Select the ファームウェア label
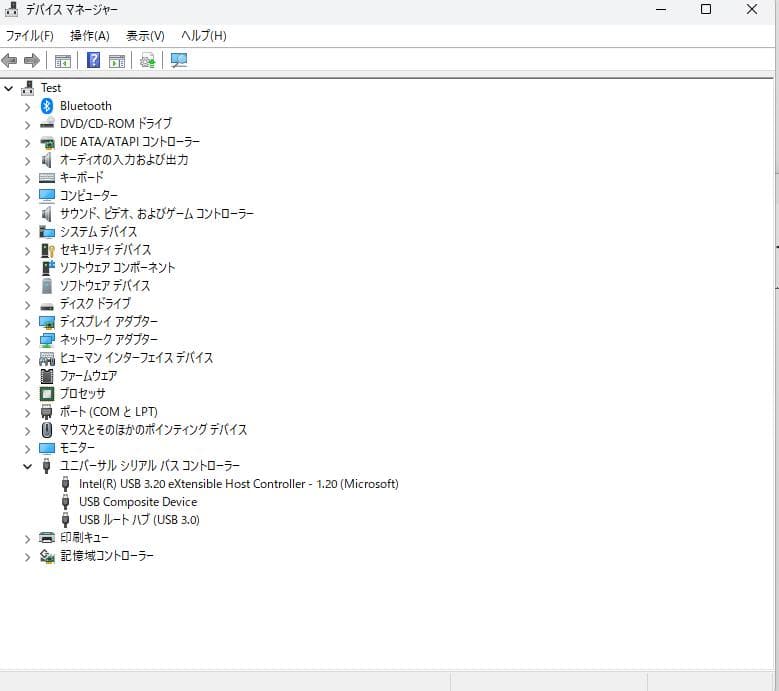Image resolution: width=779 pixels, height=691 pixels. [88, 376]
